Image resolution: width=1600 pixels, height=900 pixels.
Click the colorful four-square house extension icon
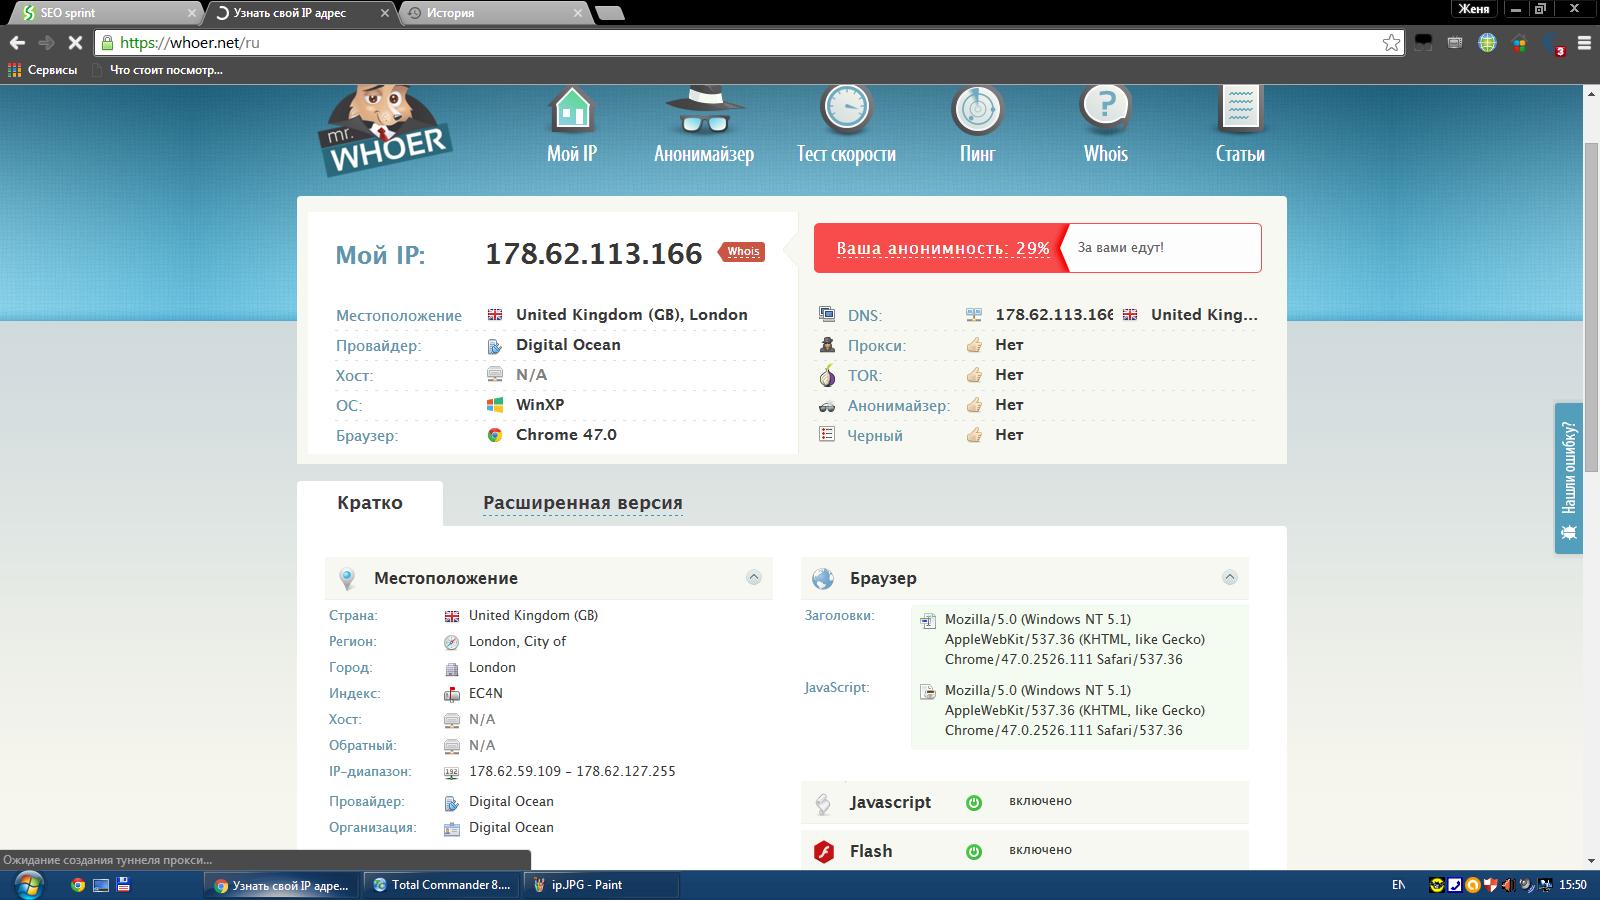pos(1519,43)
